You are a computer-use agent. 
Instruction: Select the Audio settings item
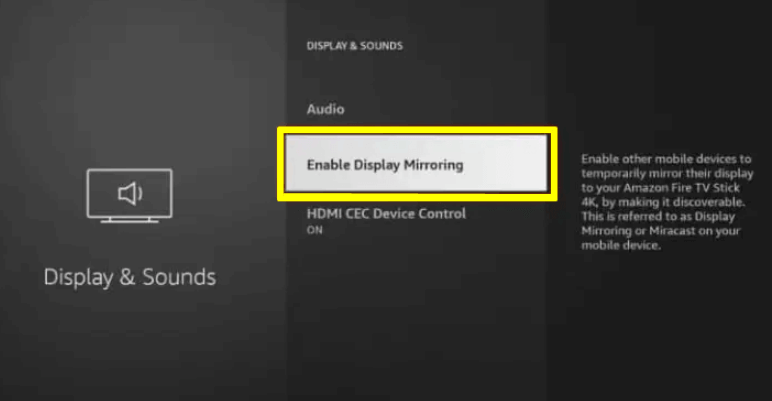325,109
